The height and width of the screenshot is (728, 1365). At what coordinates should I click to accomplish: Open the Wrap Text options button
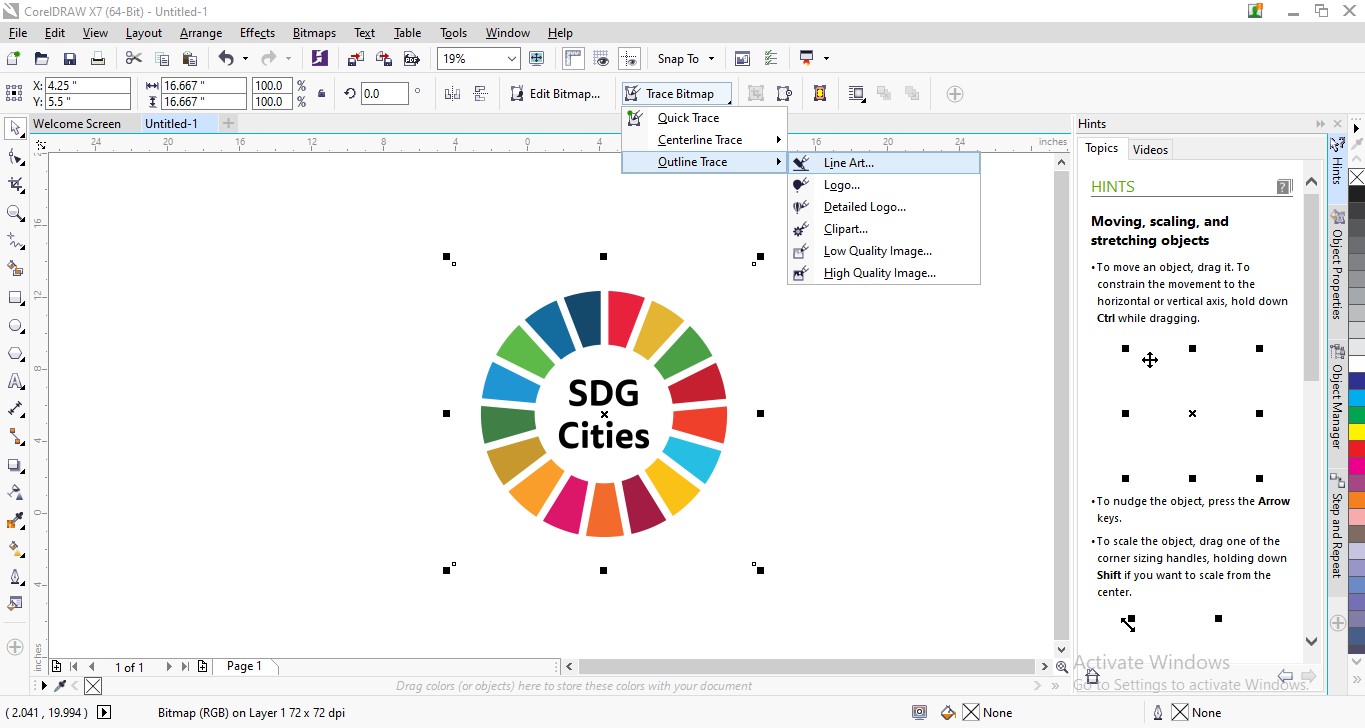click(x=857, y=94)
